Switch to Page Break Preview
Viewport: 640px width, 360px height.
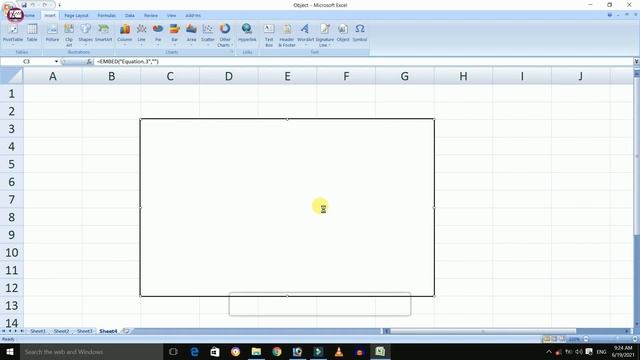click(562, 339)
